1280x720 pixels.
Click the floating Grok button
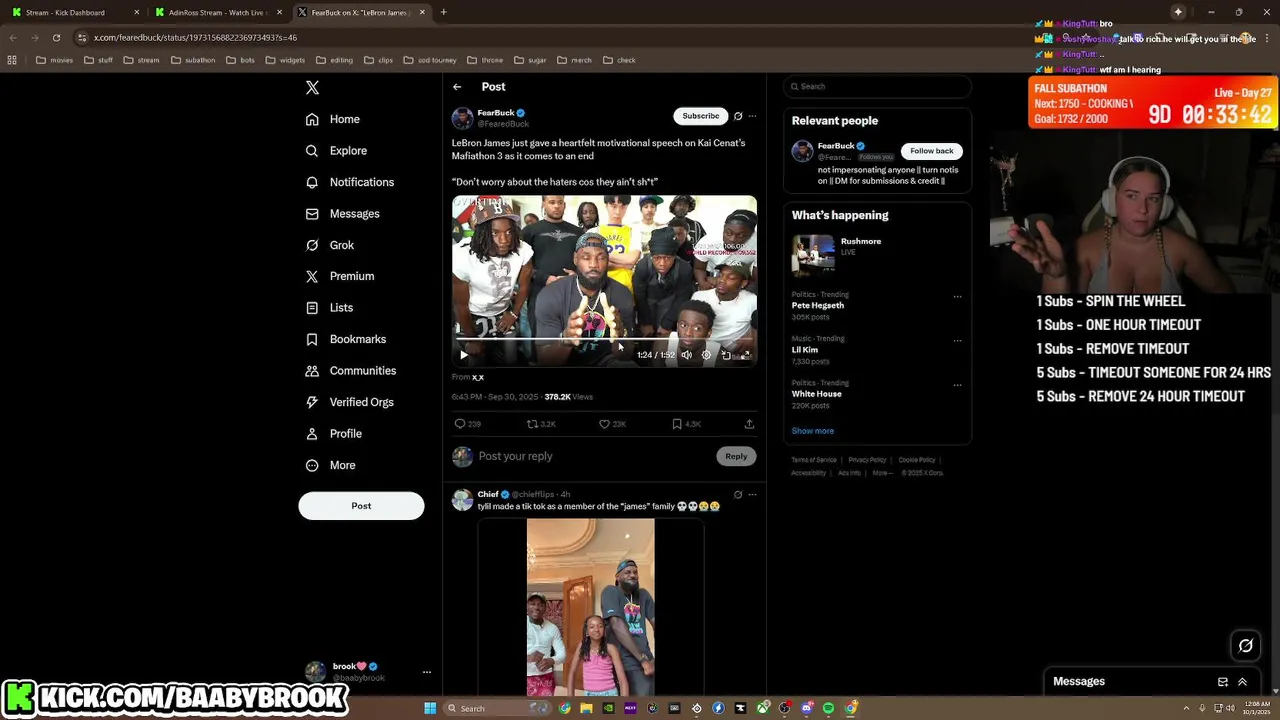click(x=1246, y=645)
